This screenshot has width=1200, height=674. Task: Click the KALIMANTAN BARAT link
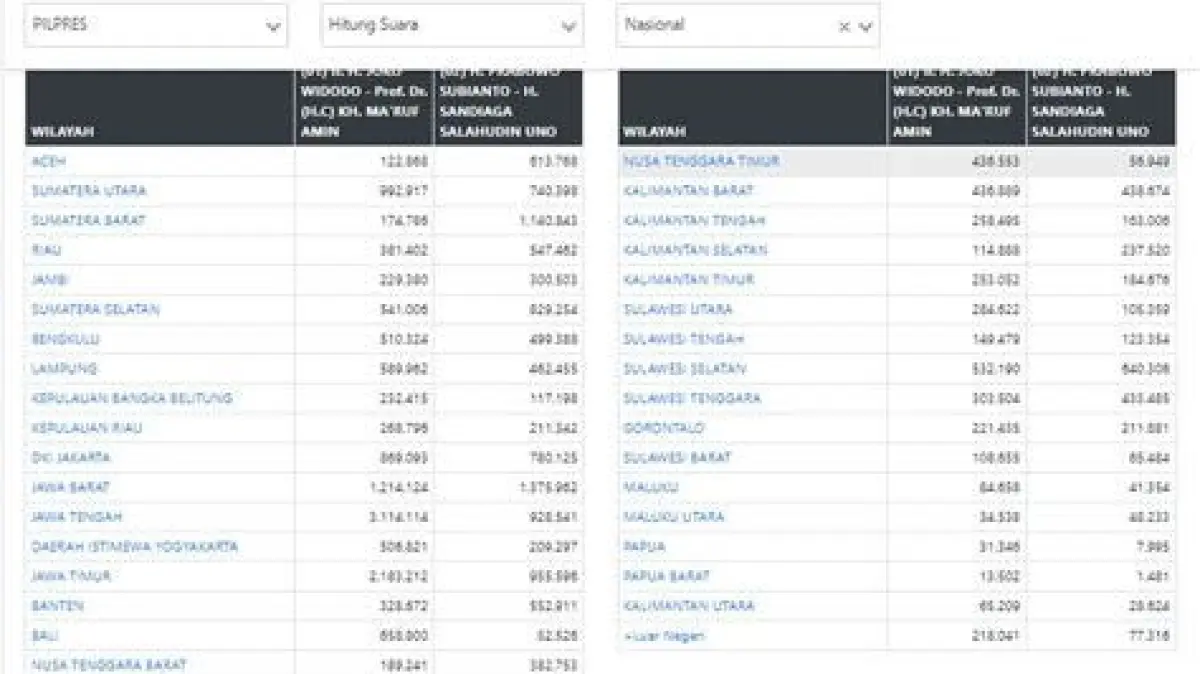[x=688, y=191]
